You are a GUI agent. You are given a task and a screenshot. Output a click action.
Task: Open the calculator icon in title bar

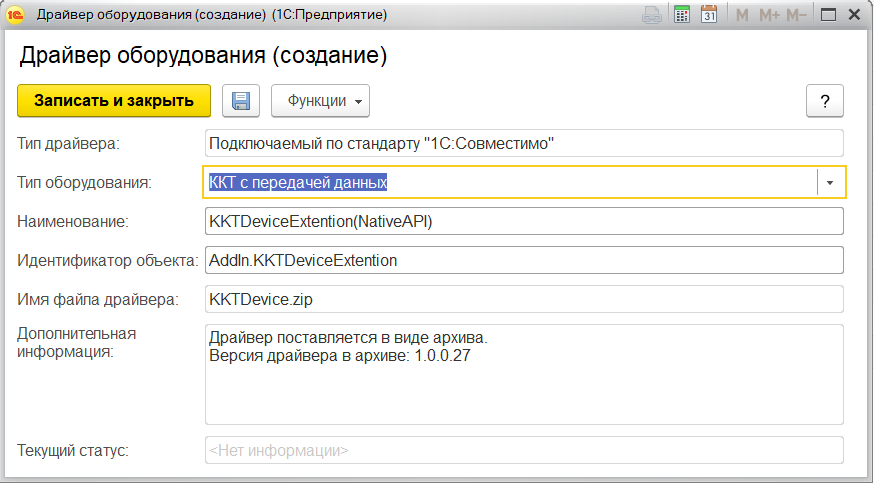pos(682,15)
